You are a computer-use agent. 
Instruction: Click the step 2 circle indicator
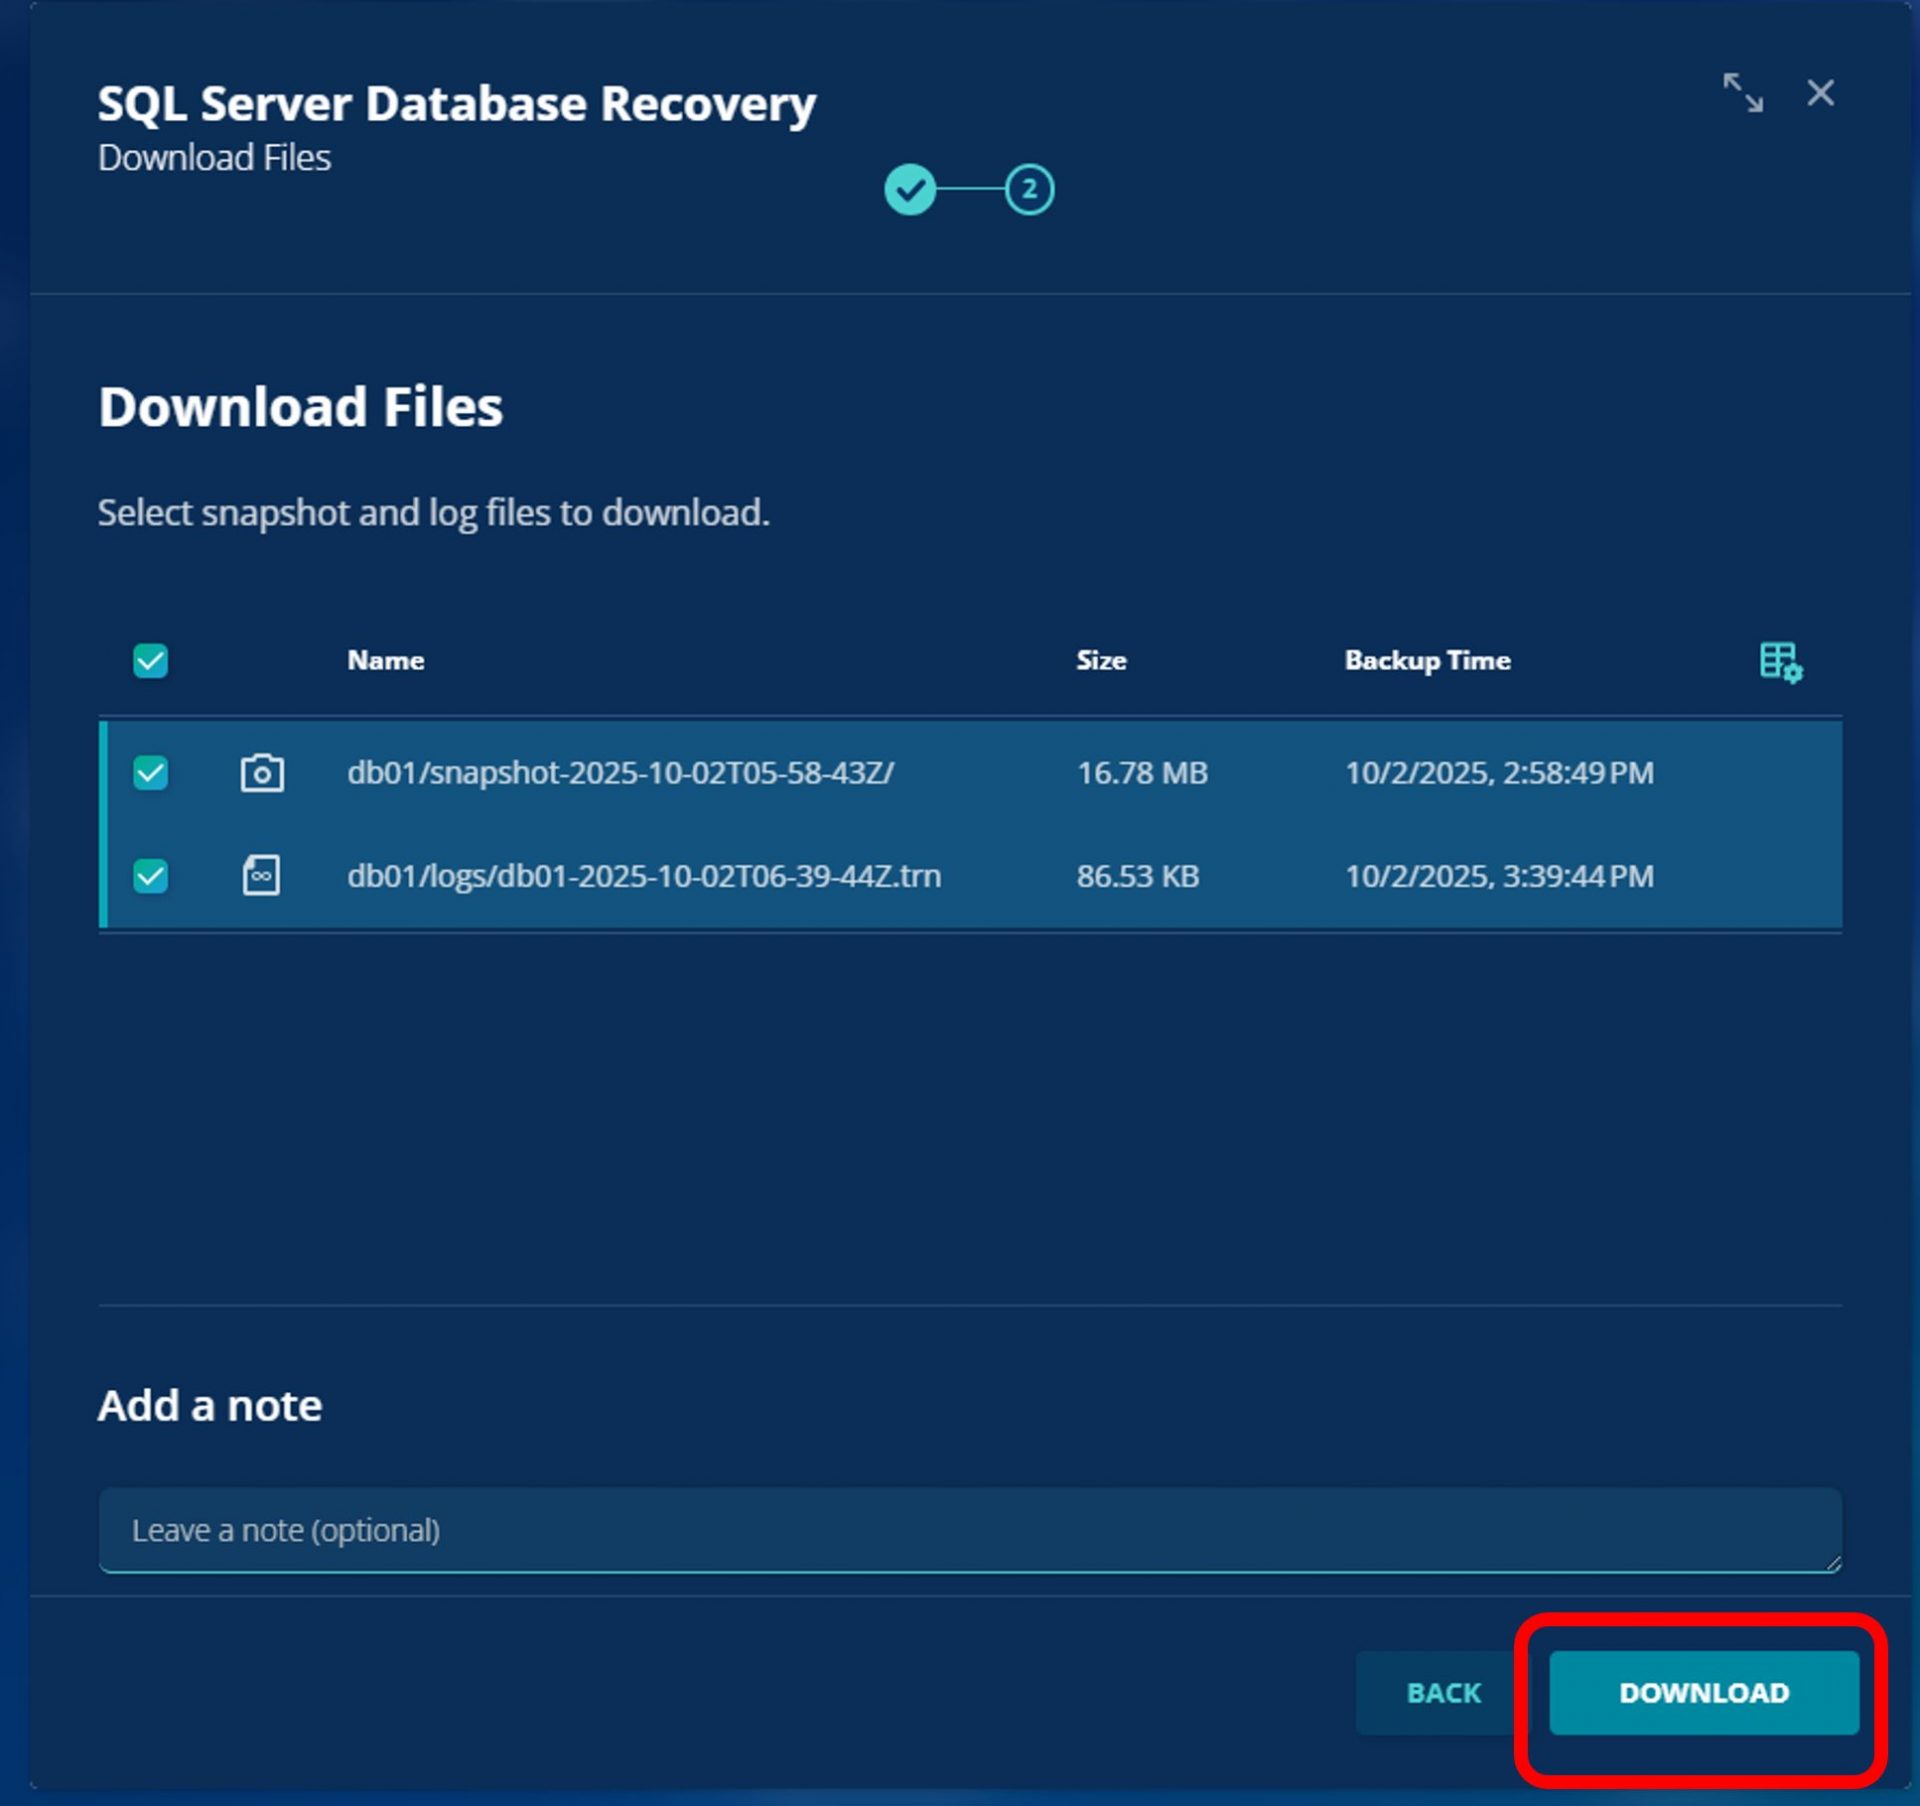click(x=1029, y=189)
